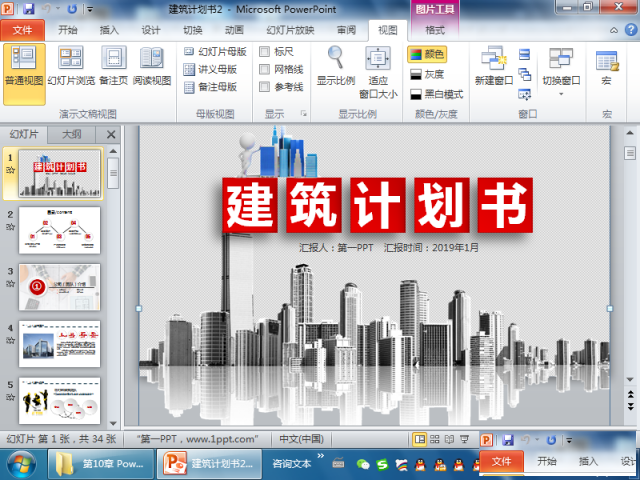Enable the Ruler checkbox (标尺)
Viewport: 640px width, 480px height.
pyautogui.click(x=264, y=51)
